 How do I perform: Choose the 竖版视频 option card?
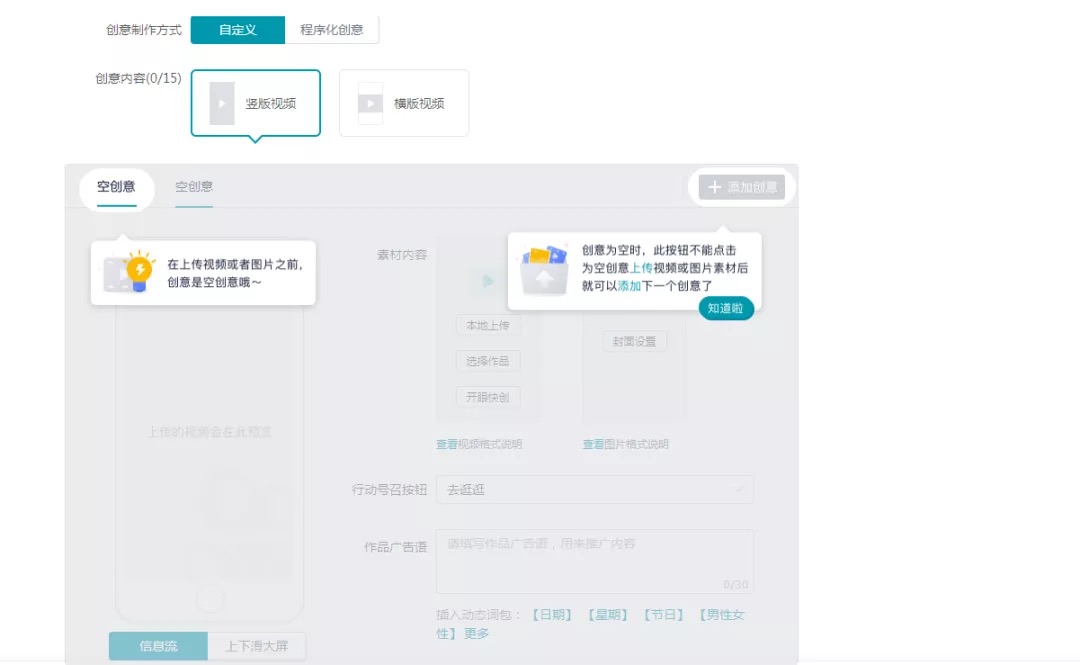pyautogui.click(x=256, y=103)
